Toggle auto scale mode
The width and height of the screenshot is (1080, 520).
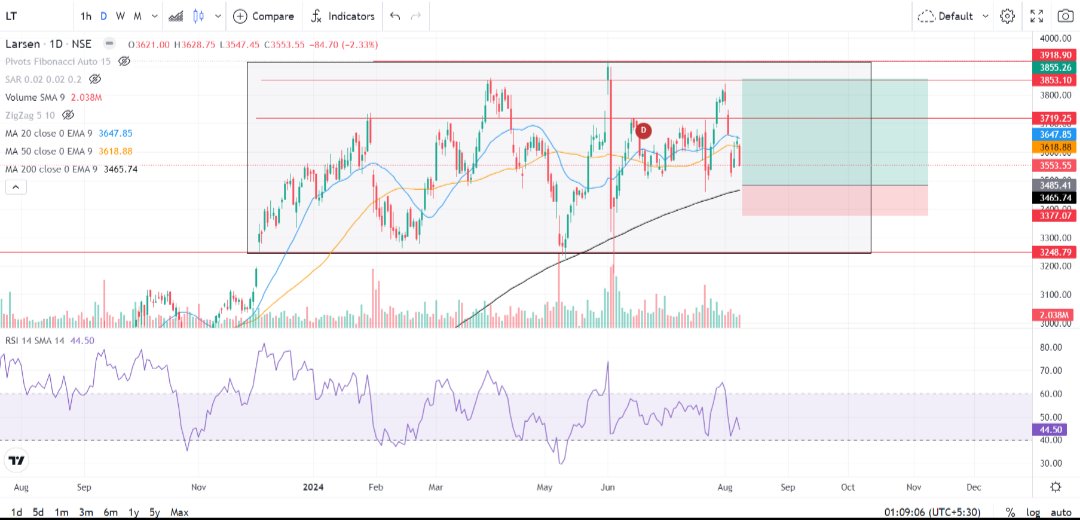click(x=1061, y=512)
